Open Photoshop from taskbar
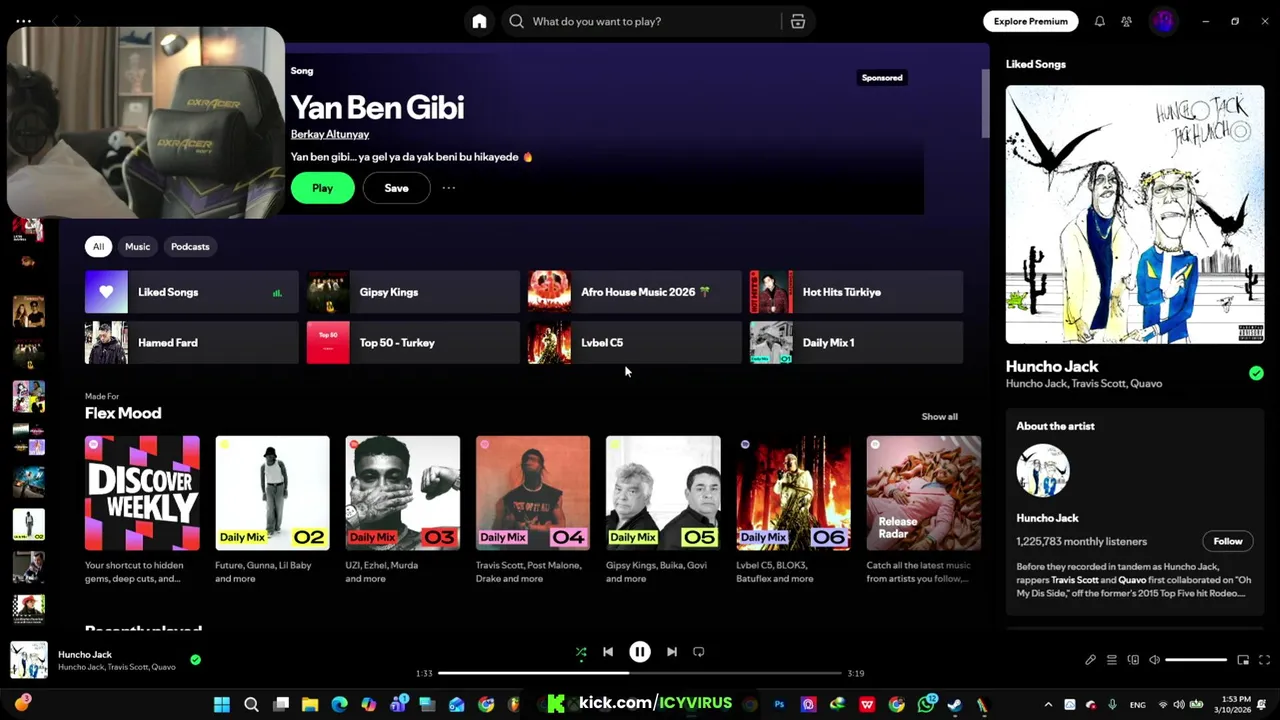 click(x=779, y=704)
